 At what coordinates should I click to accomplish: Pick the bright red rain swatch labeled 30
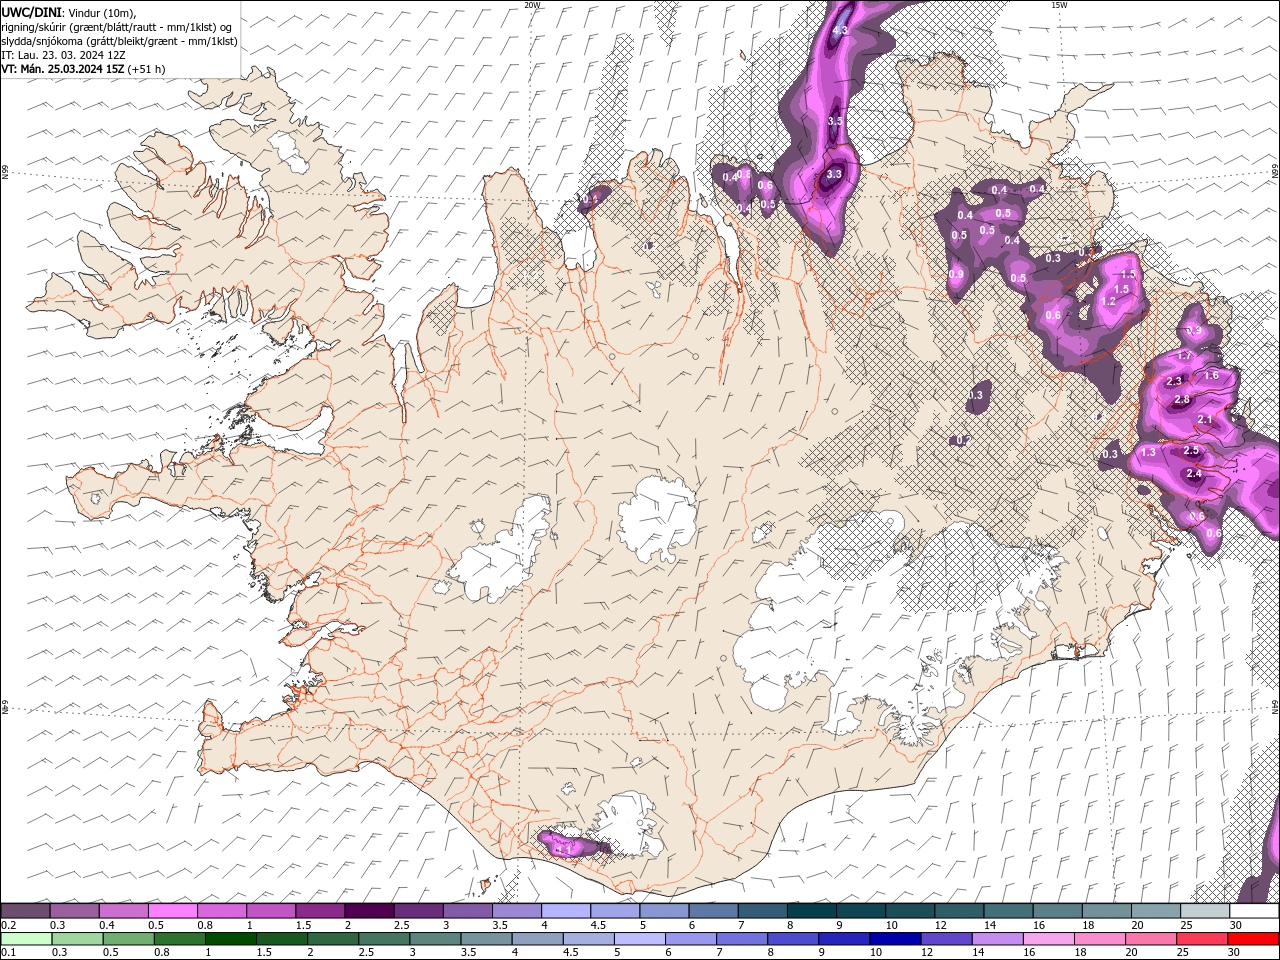(x=1254, y=939)
